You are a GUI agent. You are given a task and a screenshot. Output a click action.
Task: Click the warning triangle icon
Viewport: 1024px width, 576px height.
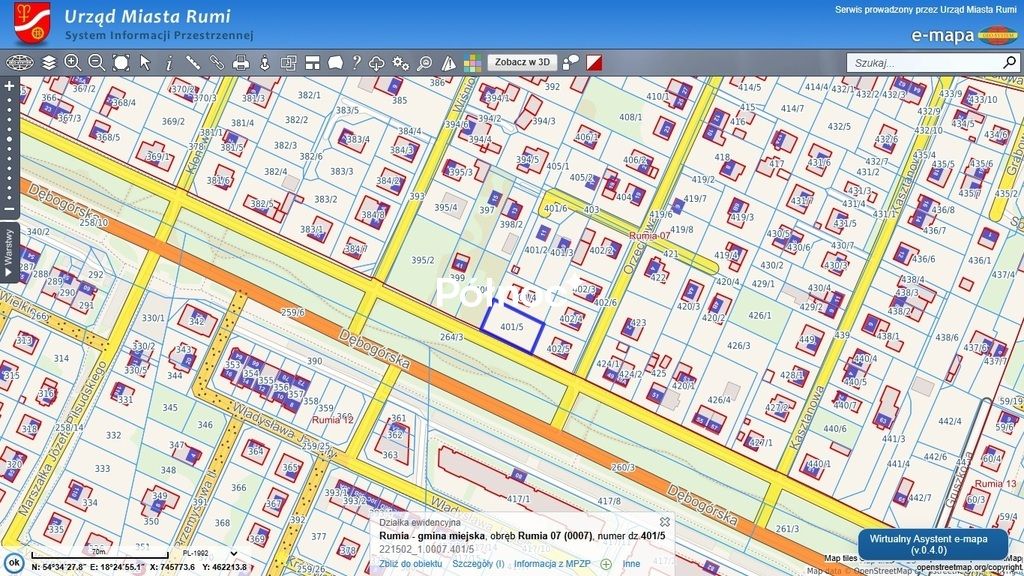click(449, 63)
